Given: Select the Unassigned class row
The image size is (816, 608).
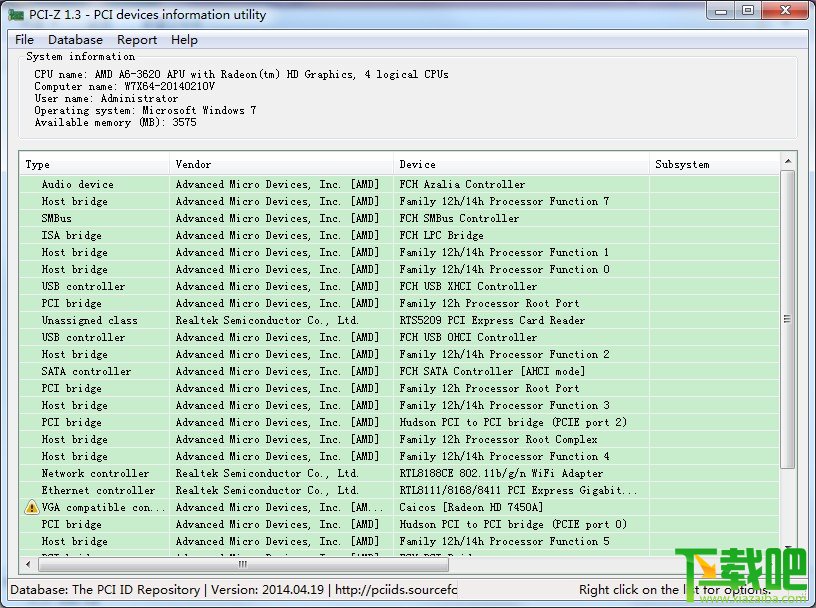Looking at the screenshot, I should tap(399, 320).
